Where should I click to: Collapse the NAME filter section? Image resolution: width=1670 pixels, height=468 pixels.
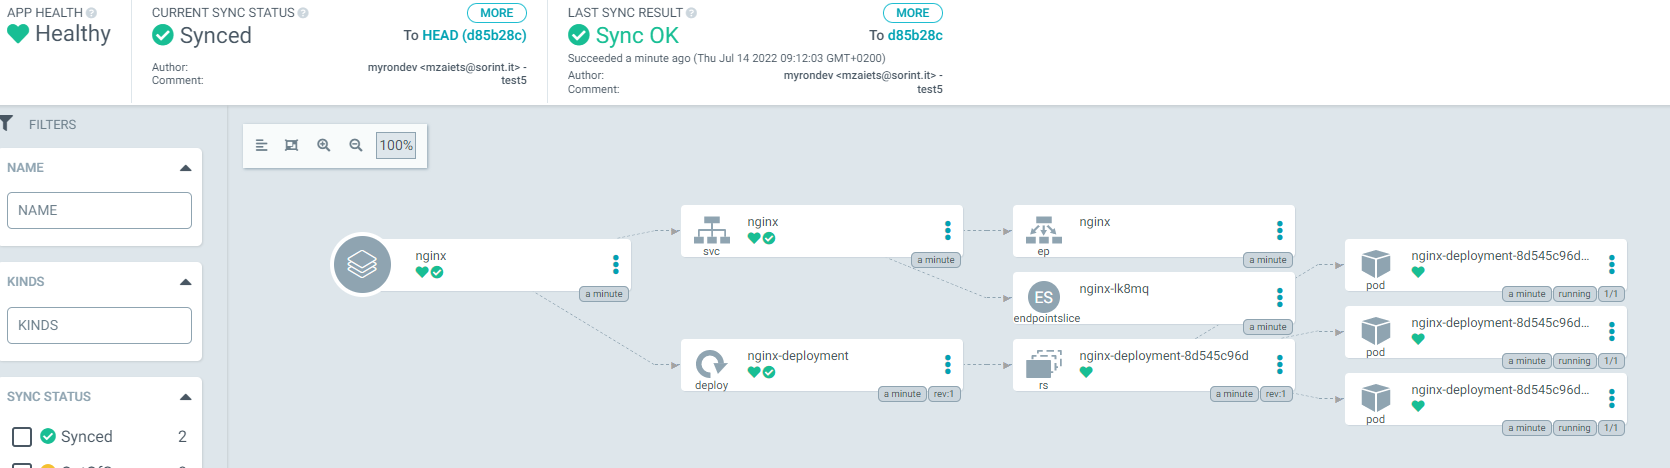coord(185,168)
